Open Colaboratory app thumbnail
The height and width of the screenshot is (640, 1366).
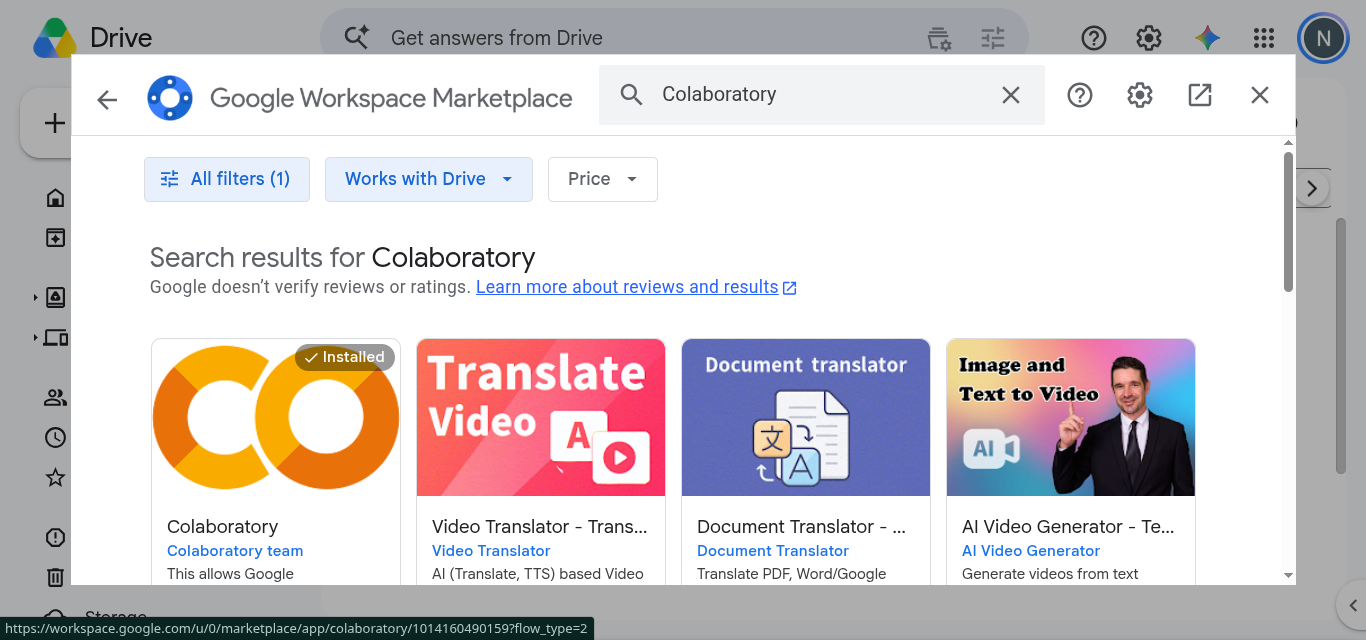276,417
